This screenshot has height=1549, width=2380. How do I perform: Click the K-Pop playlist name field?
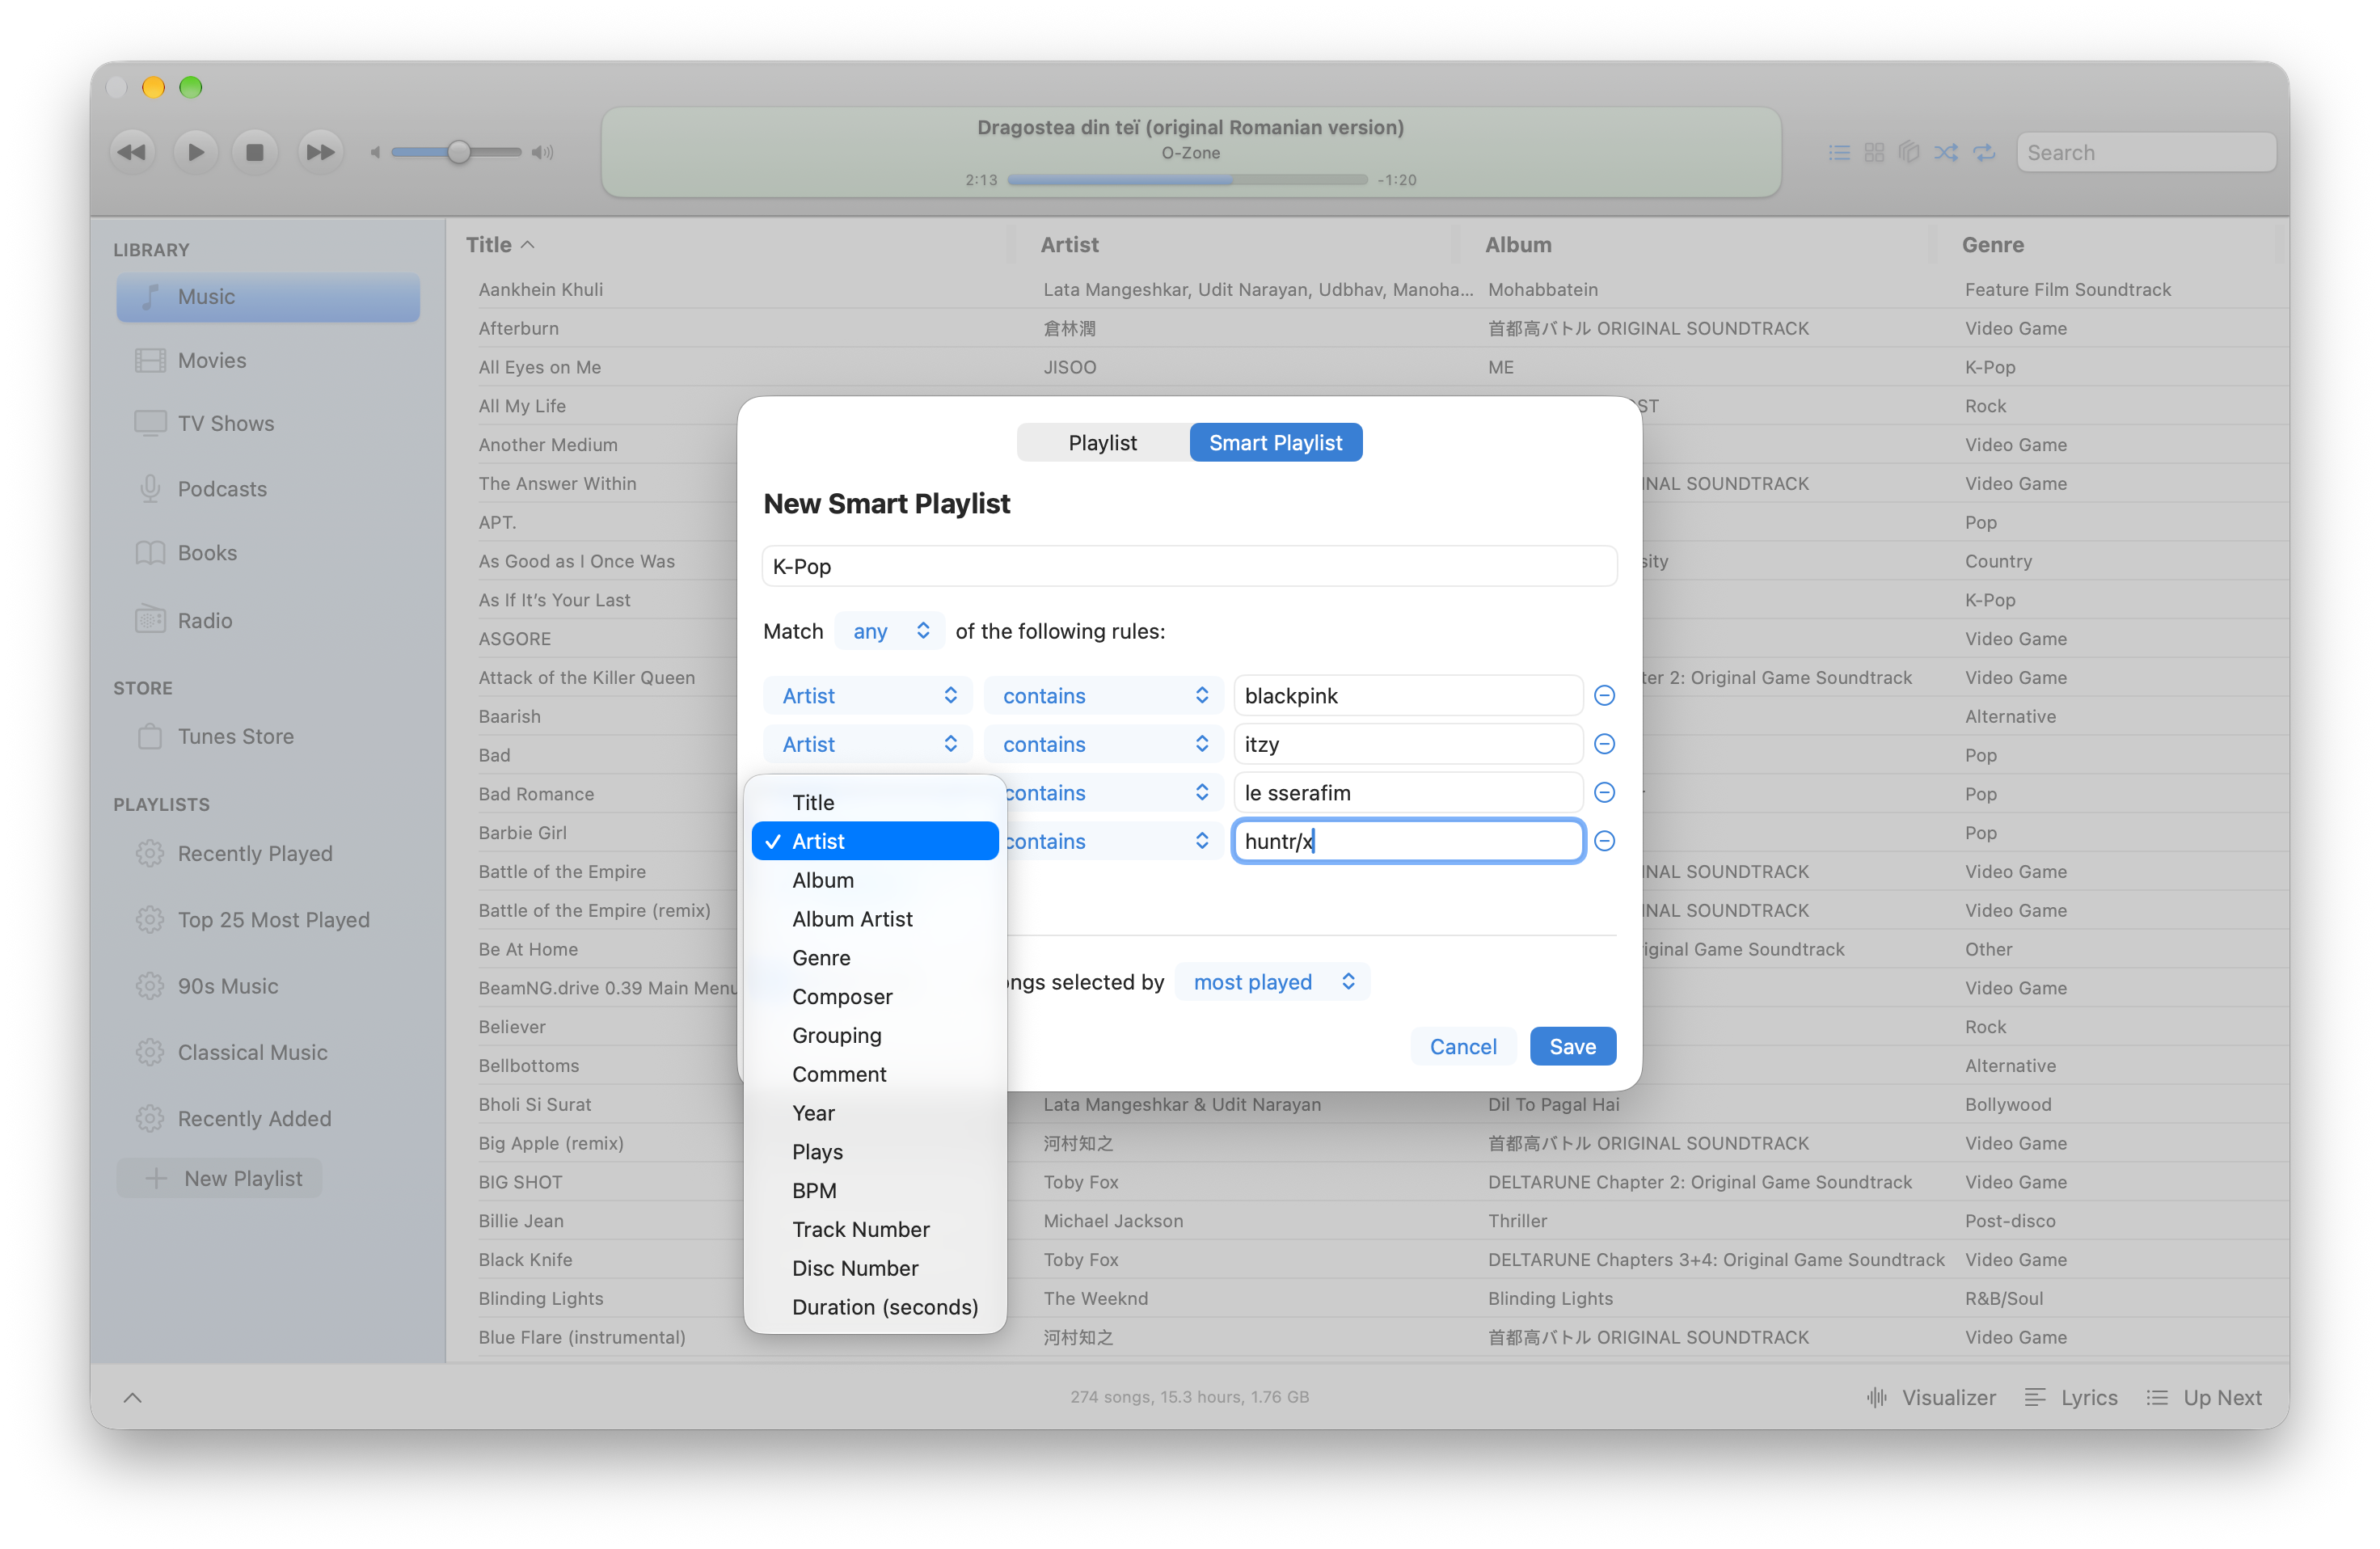pyautogui.click(x=1189, y=566)
